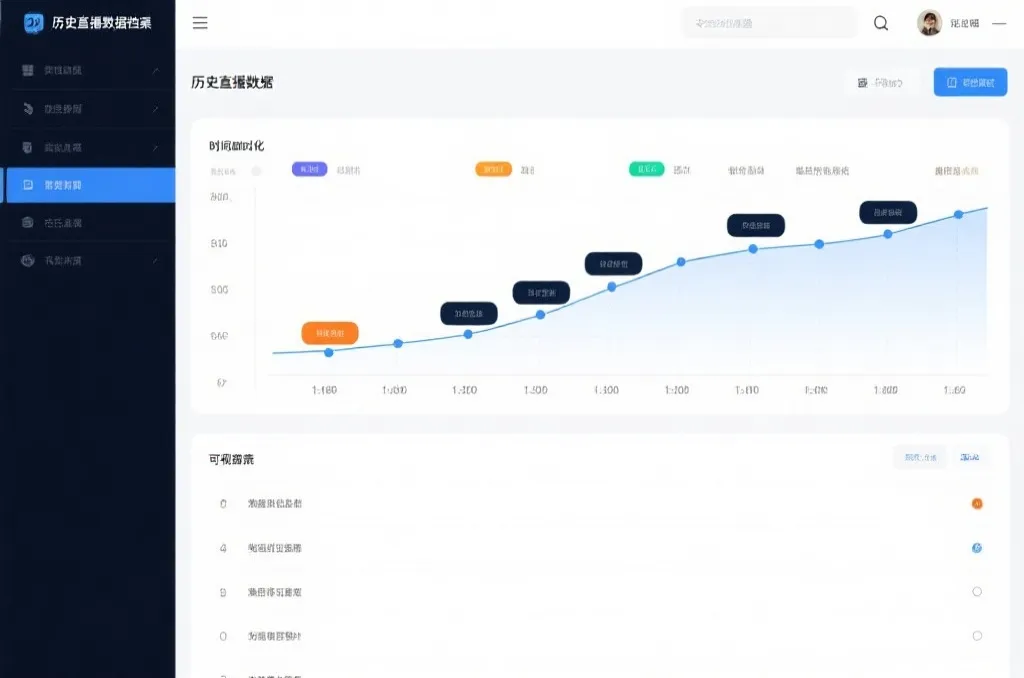Click the blue export button at top right
Viewport: 1024px width, 678px height.
tap(969, 82)
